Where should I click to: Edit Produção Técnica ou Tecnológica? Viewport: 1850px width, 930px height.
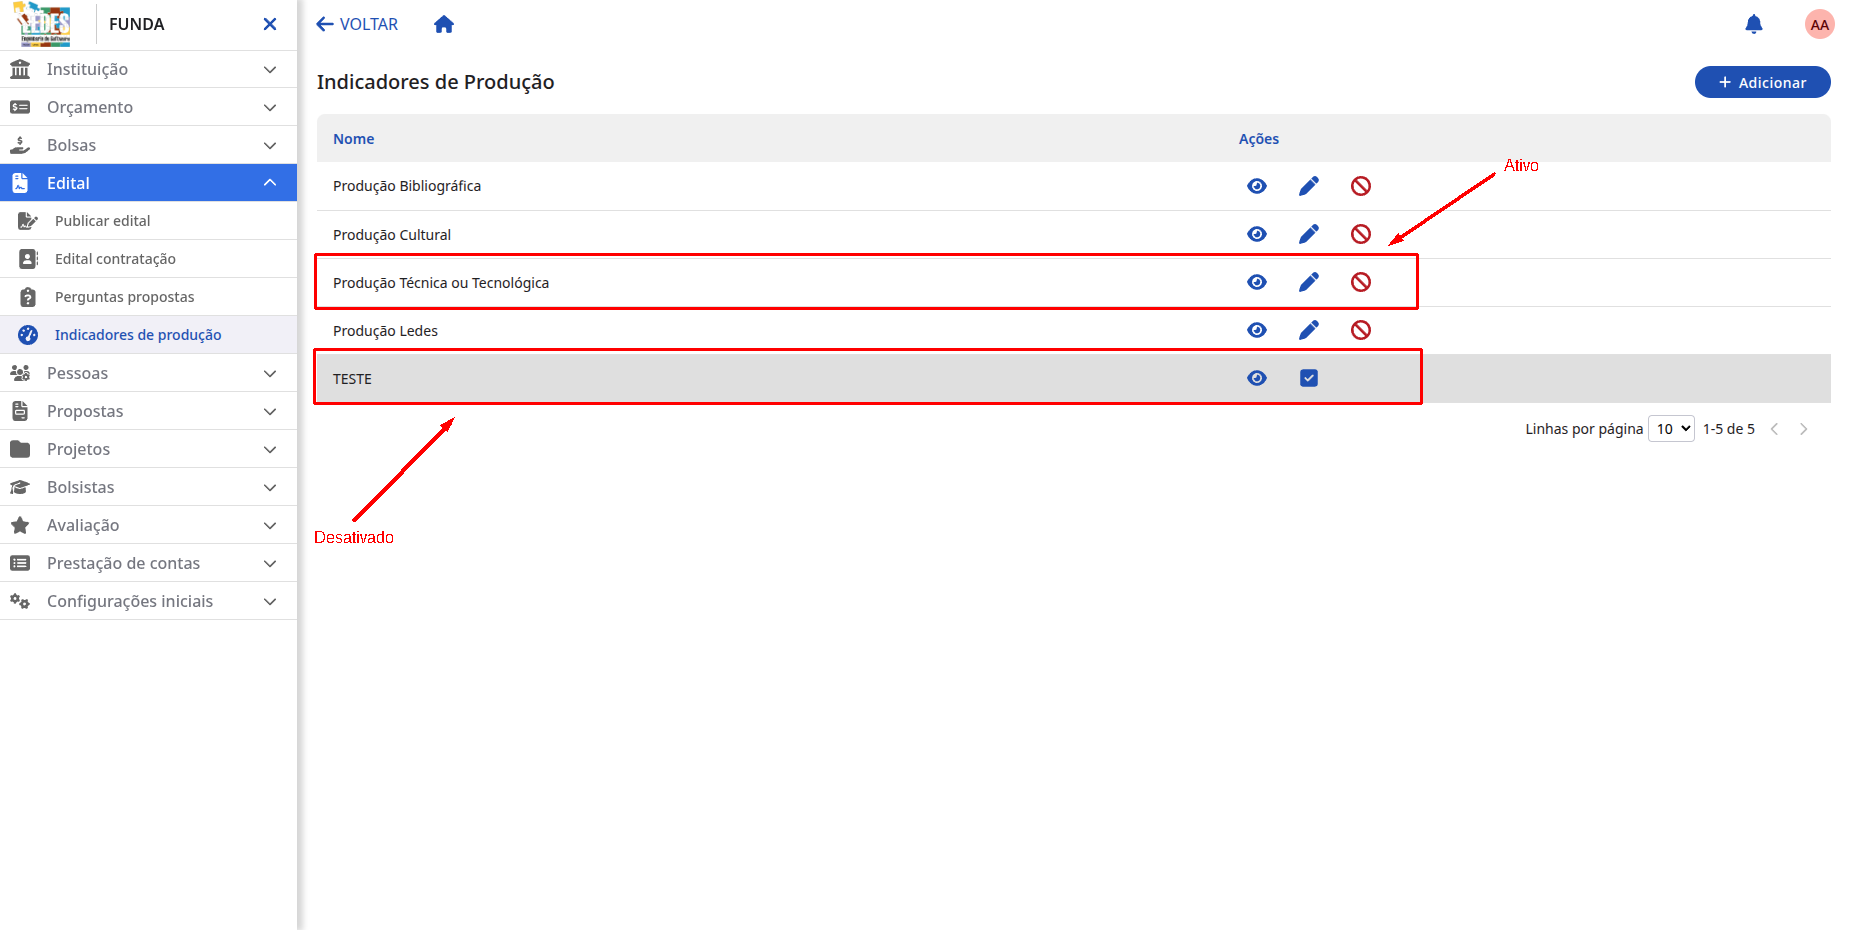pyautogui.click(x=1309, y=282)
